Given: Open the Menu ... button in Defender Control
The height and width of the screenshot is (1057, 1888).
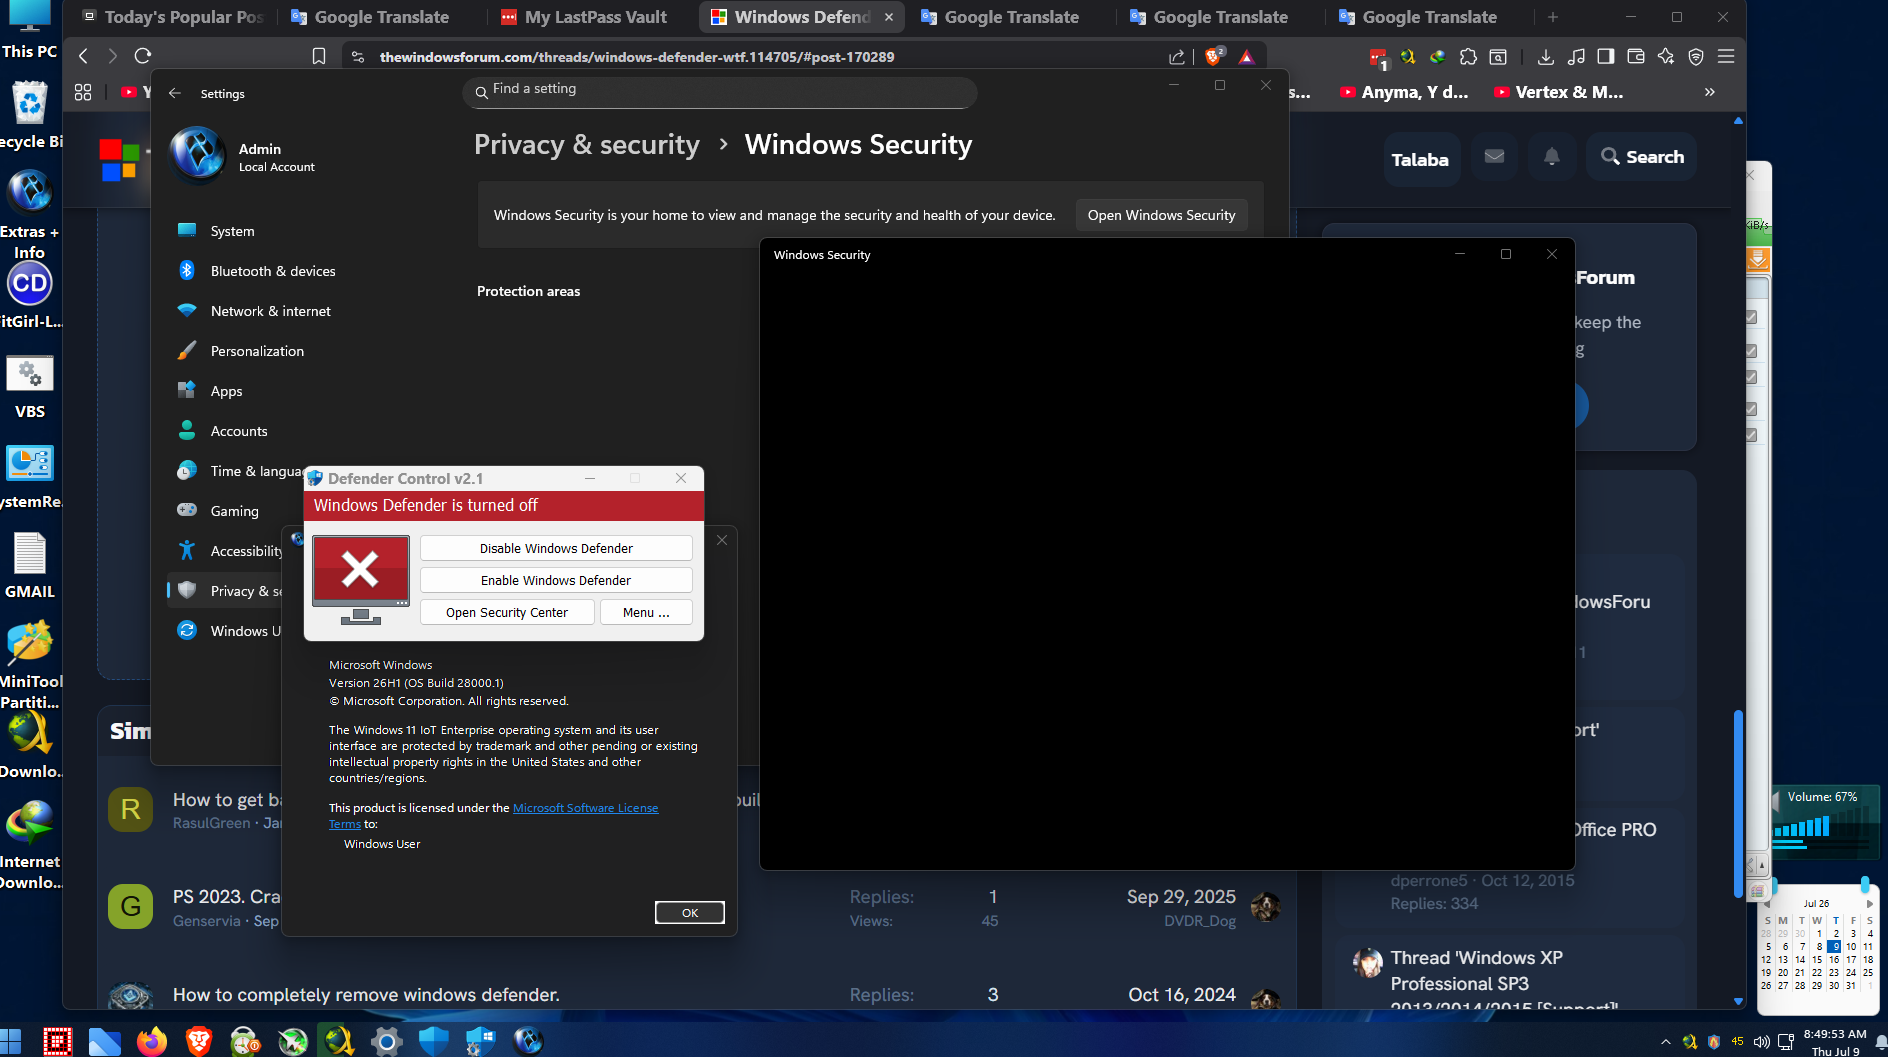Looking at the screenshot, I should (646, 612).
